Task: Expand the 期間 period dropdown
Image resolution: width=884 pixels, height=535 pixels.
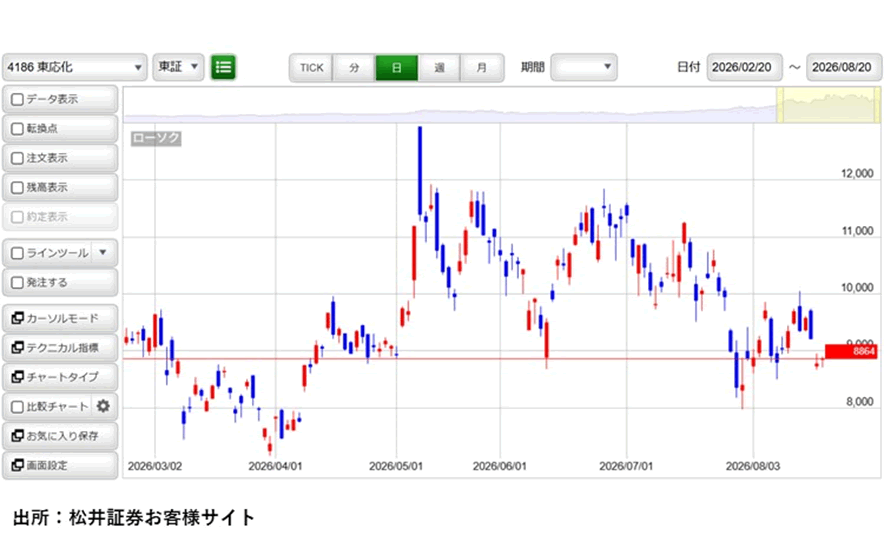Action: pyautogui.click(x=584, y=67)
